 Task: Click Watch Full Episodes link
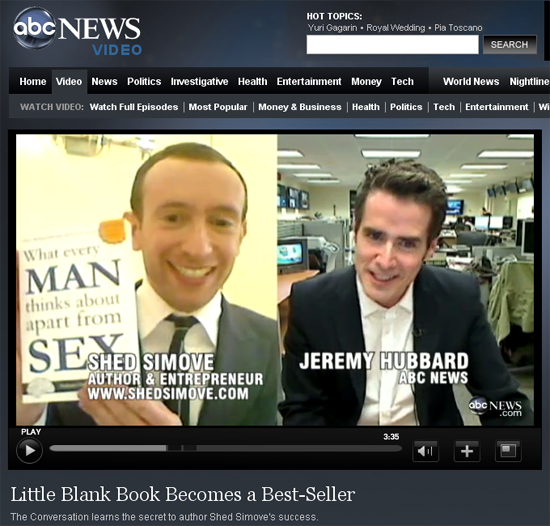[134, 107]
